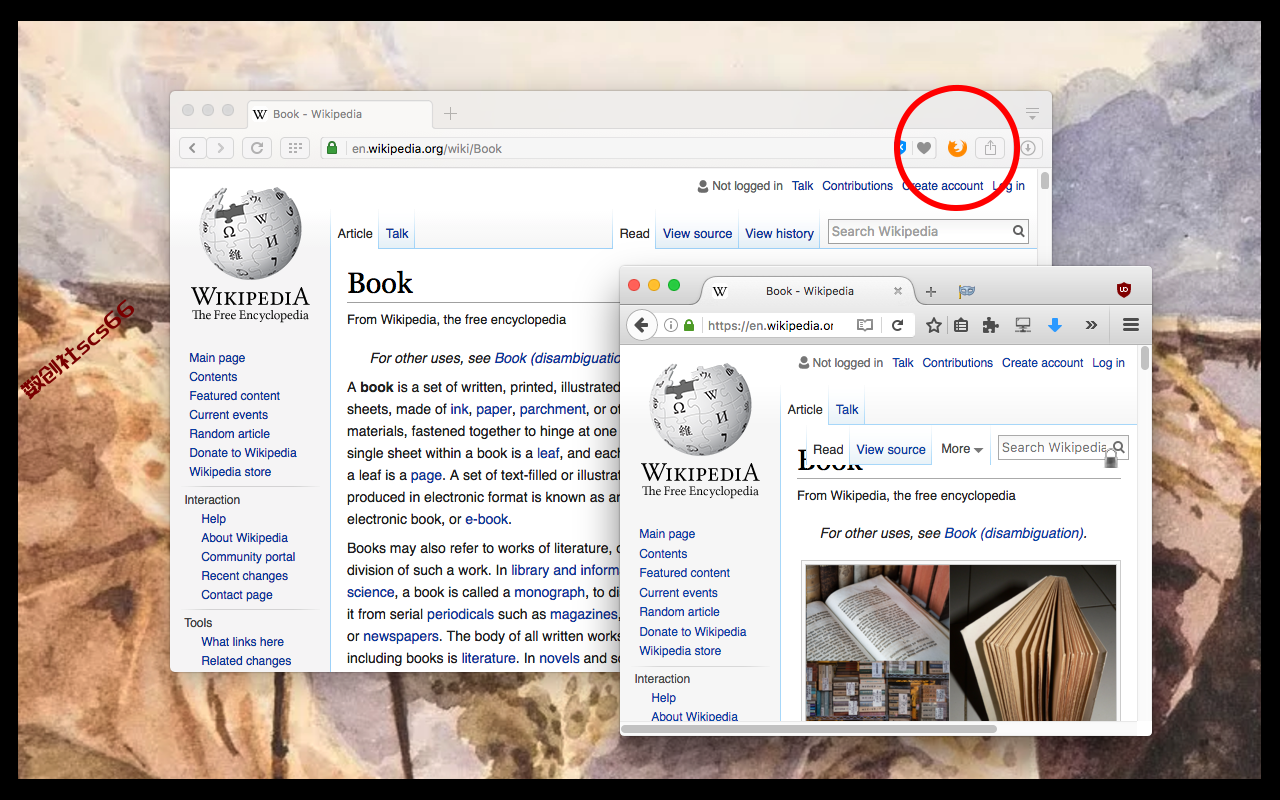The width and height of the screenshot is (1280, 800).
Task: Open Community portal link in rear window
Action: (x=248, y=557)
